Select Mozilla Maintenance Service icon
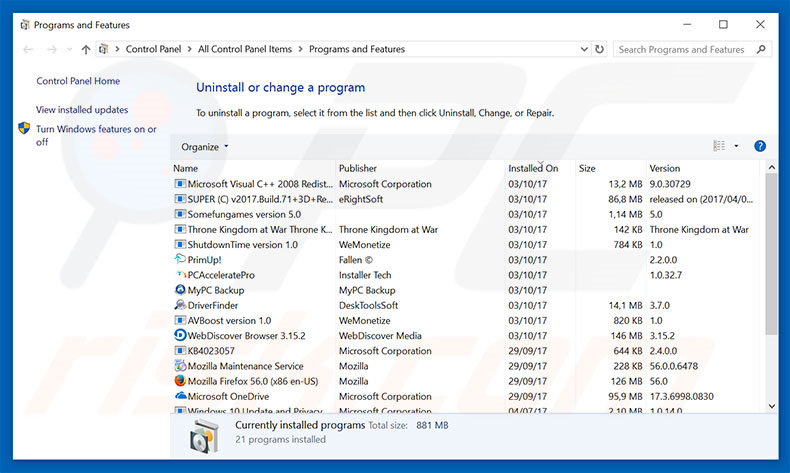The image size is (790, 473). 180,366
